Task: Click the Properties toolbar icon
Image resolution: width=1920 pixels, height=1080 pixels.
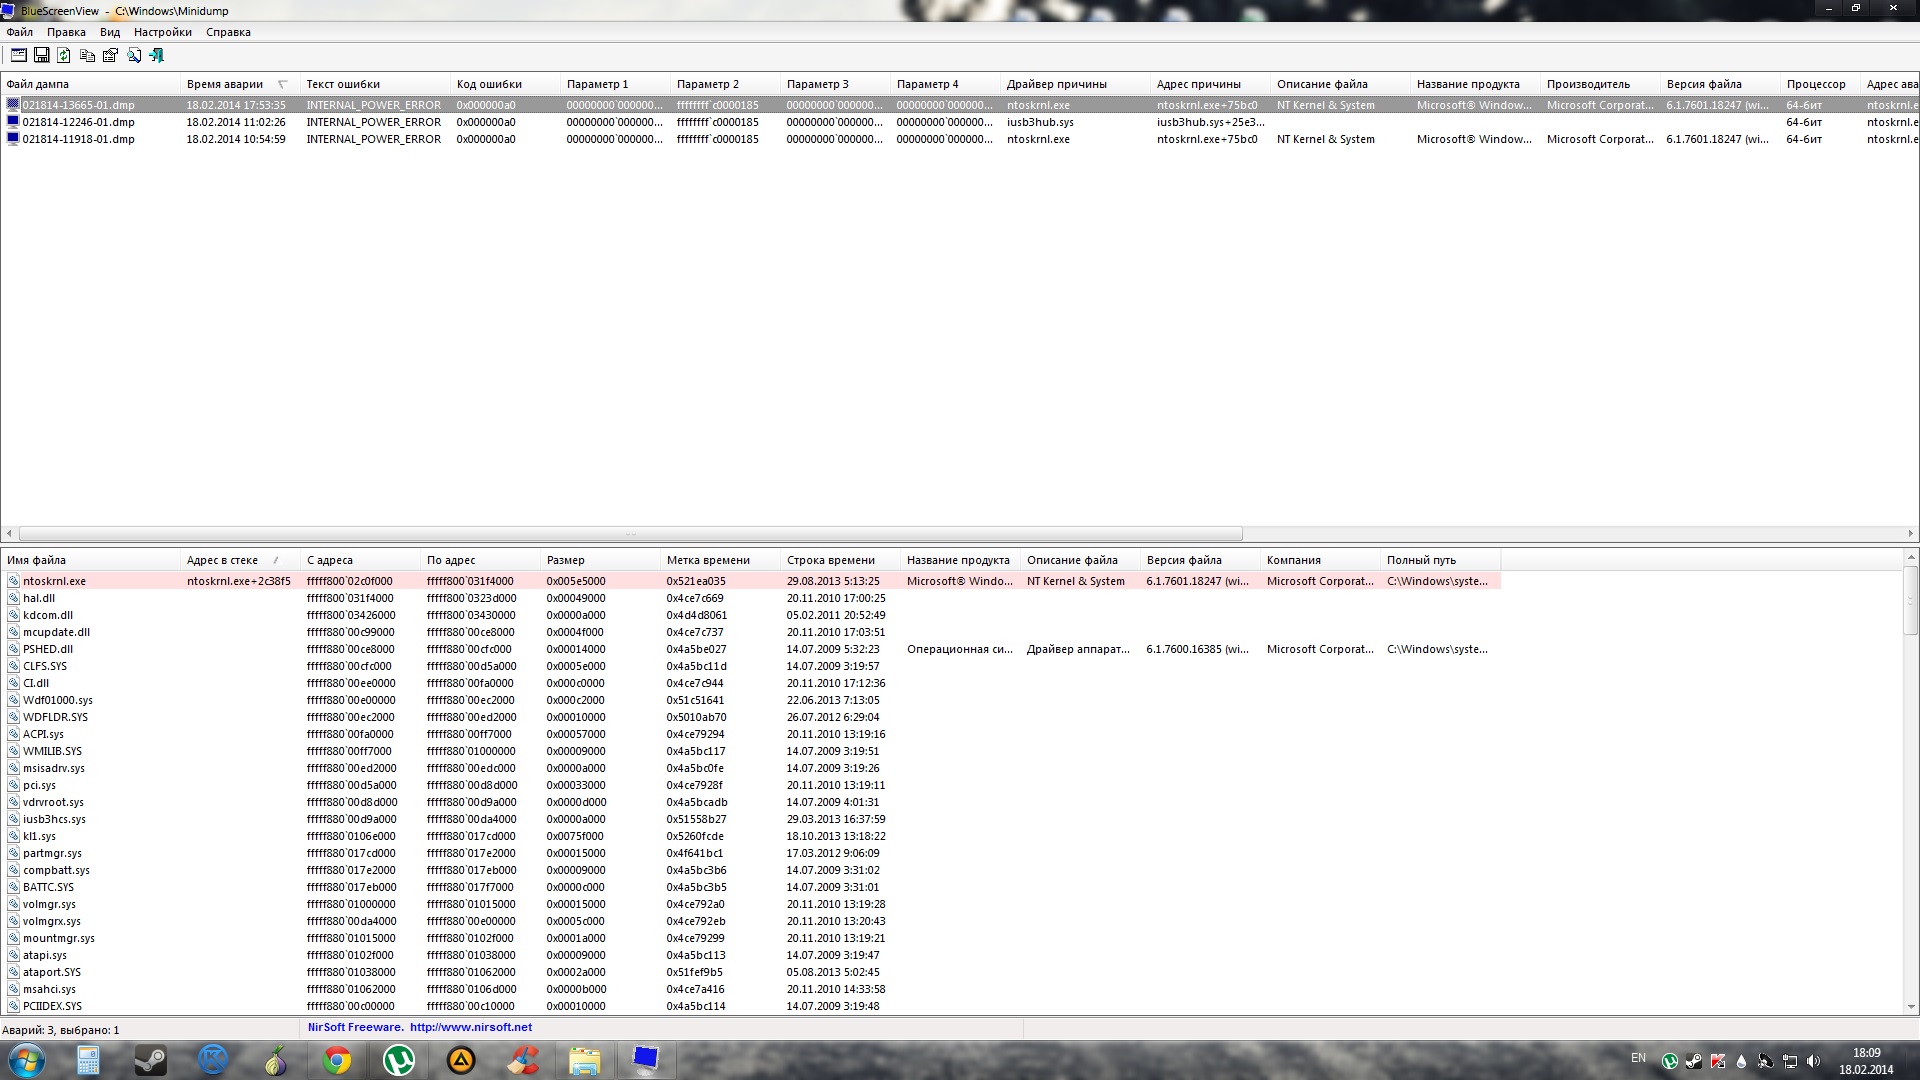Action: tap(110, 56)
